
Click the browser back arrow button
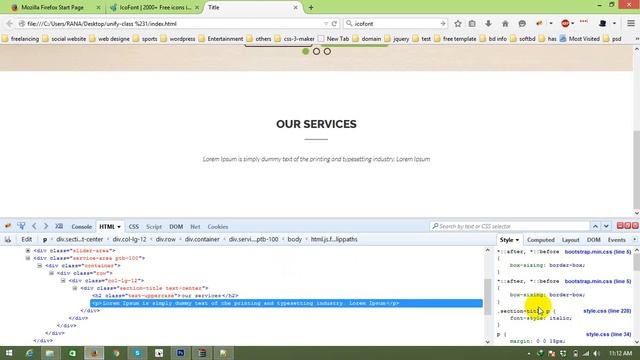click(9, 24)
